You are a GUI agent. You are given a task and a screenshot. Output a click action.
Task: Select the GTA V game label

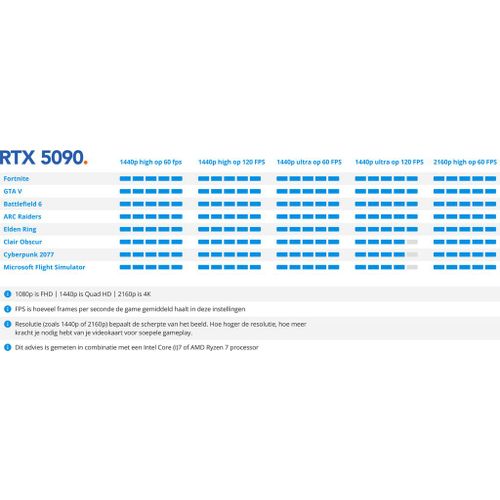point(13,191)
